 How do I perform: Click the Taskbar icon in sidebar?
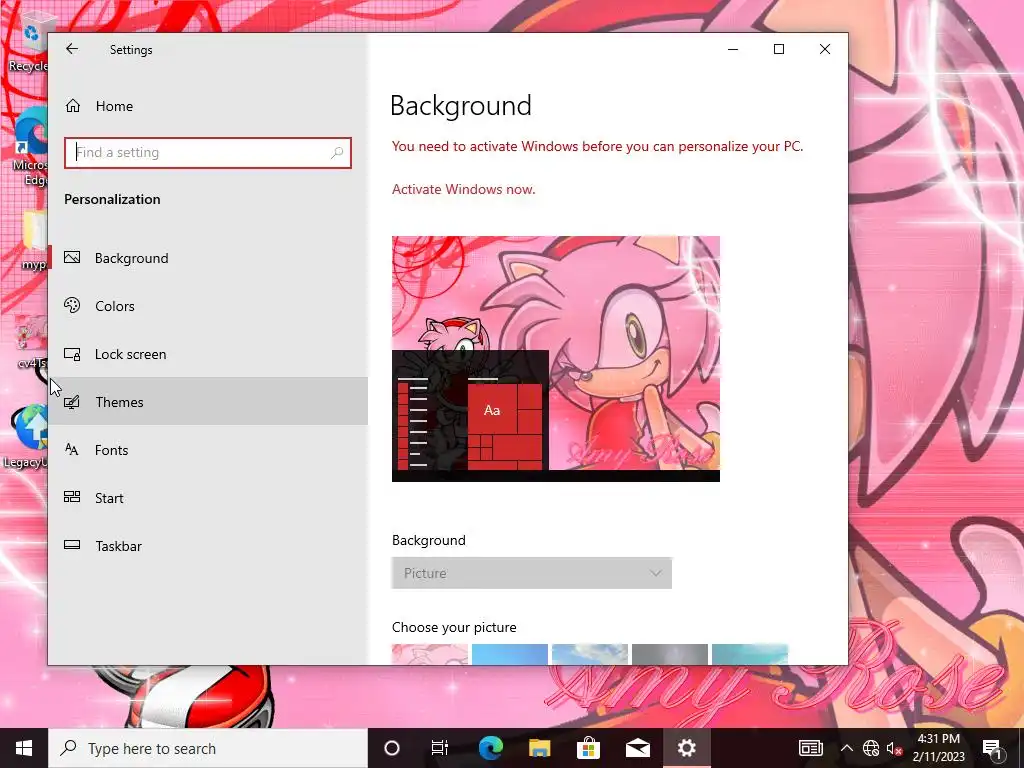click(72, 545)
